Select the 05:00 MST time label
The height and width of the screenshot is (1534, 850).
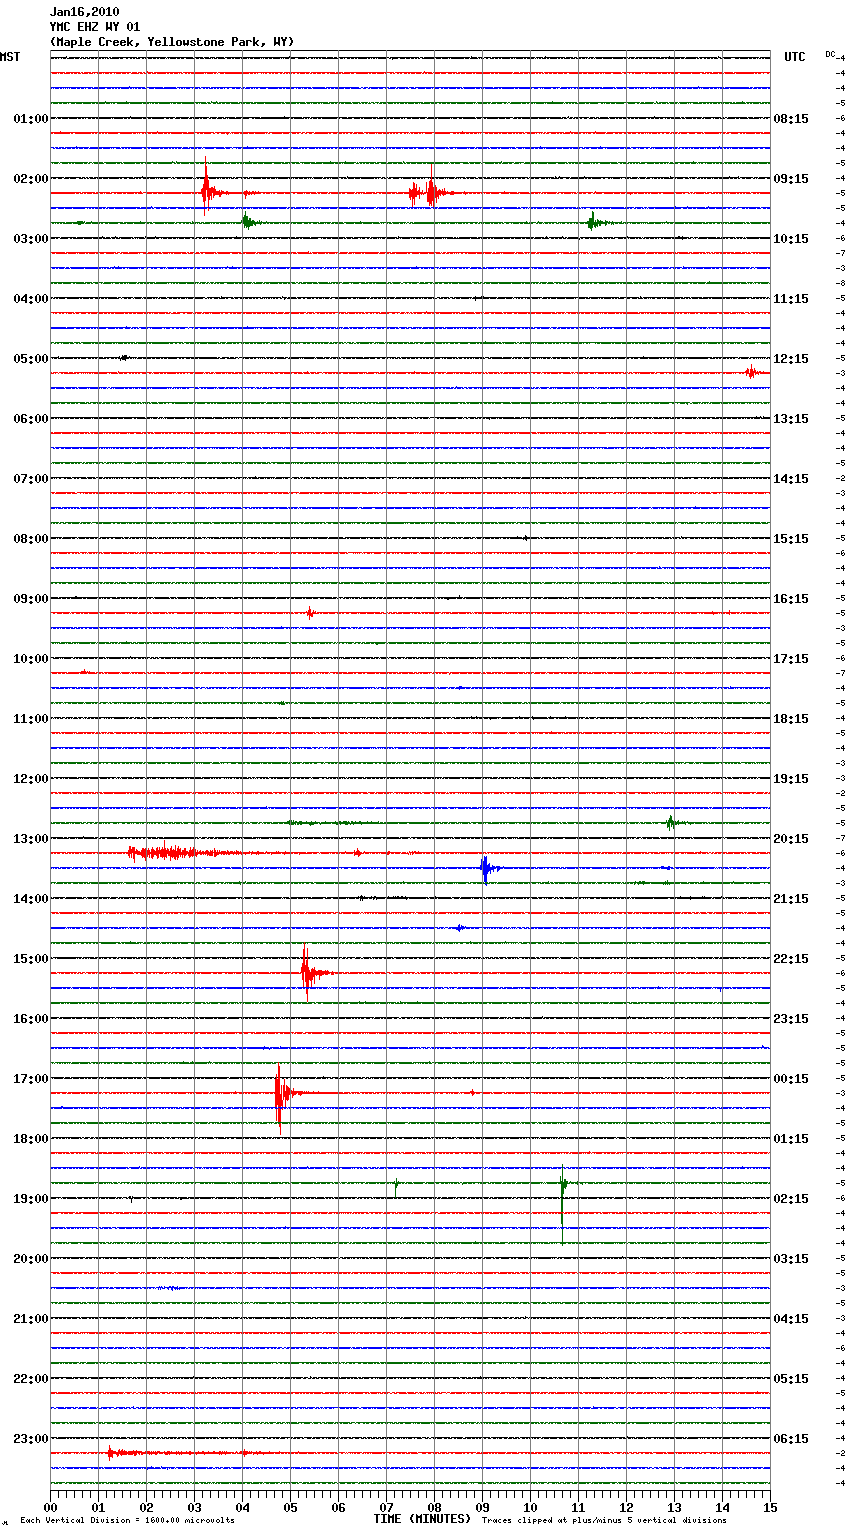pyautogui.click(x=31, y=359)
